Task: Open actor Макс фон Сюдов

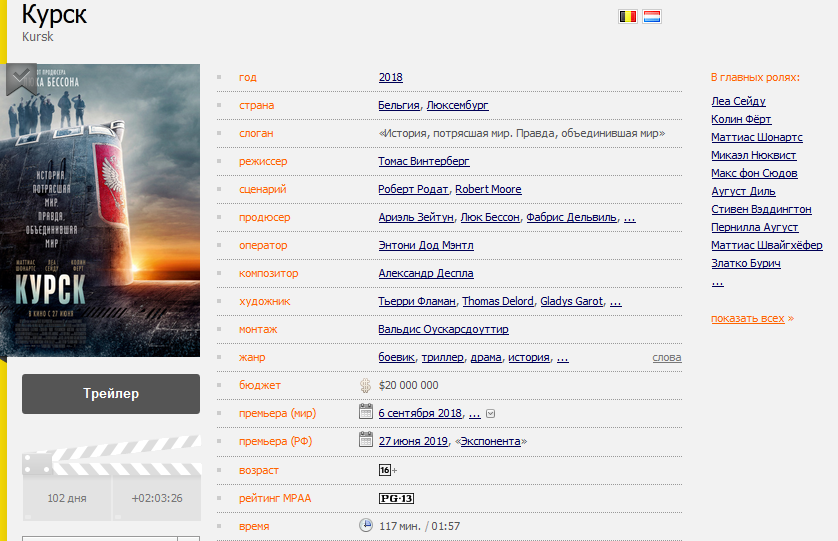Action: click(754, 173)
